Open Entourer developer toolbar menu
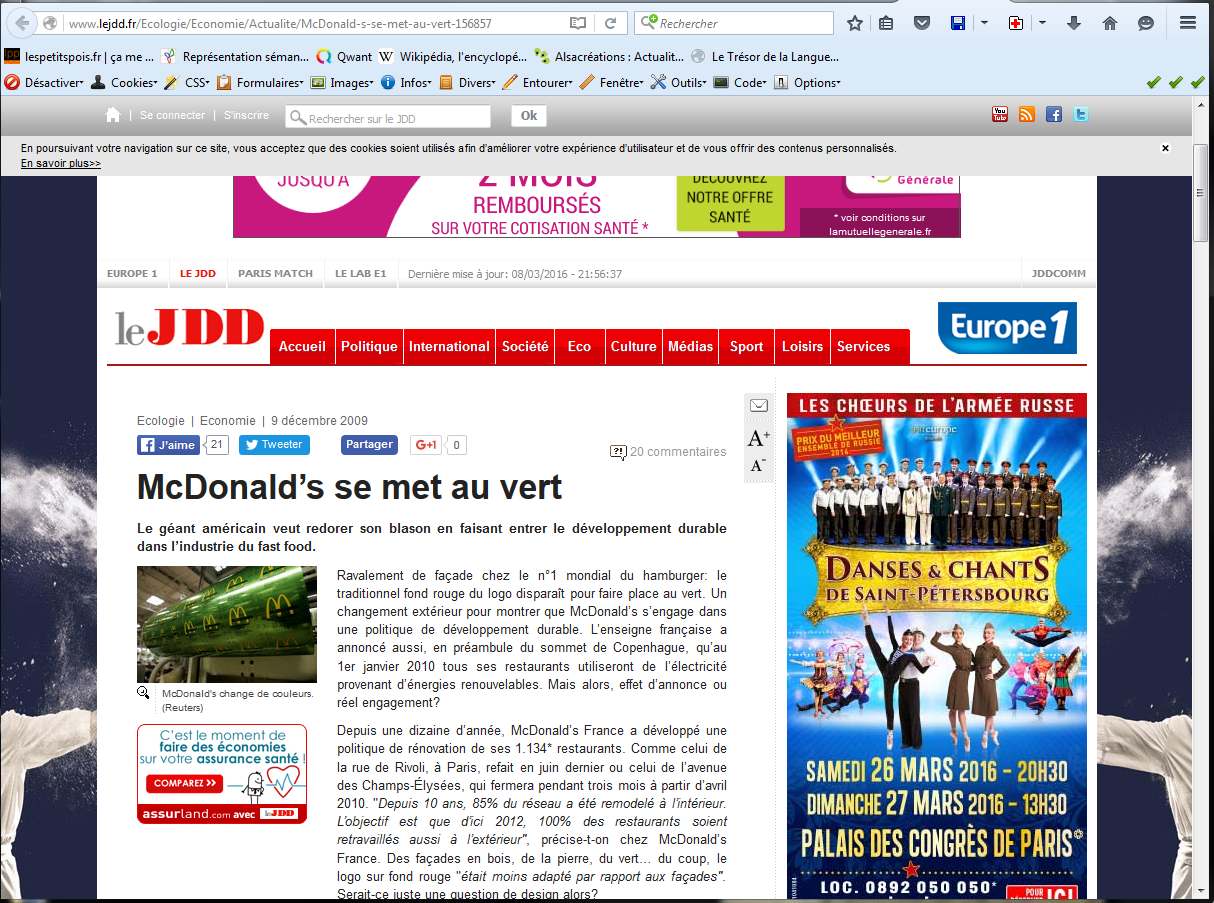Viewport: 1214px width, 903px height. pos(538,83)
